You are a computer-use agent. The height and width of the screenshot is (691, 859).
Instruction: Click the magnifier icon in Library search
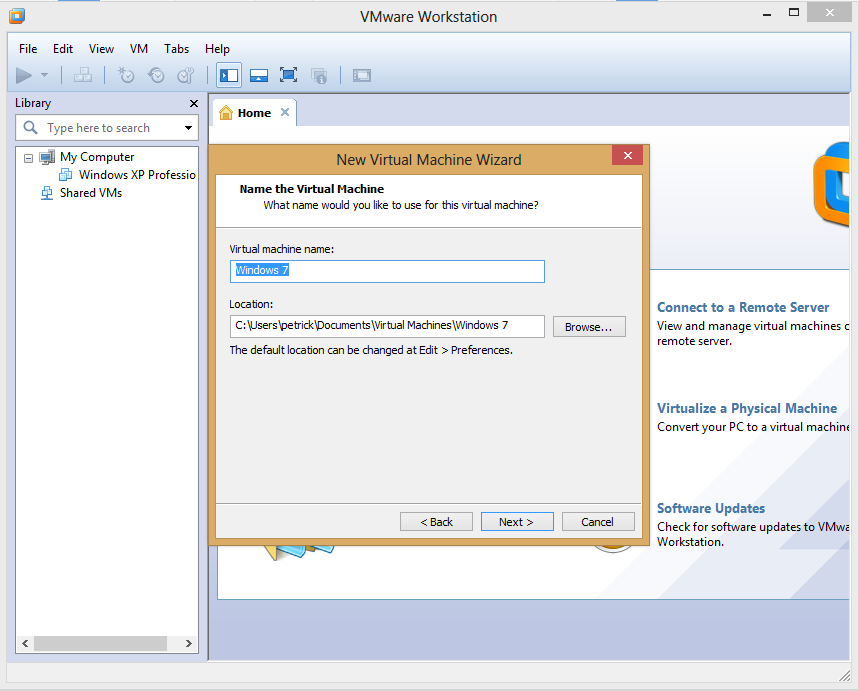coord(31,128)
